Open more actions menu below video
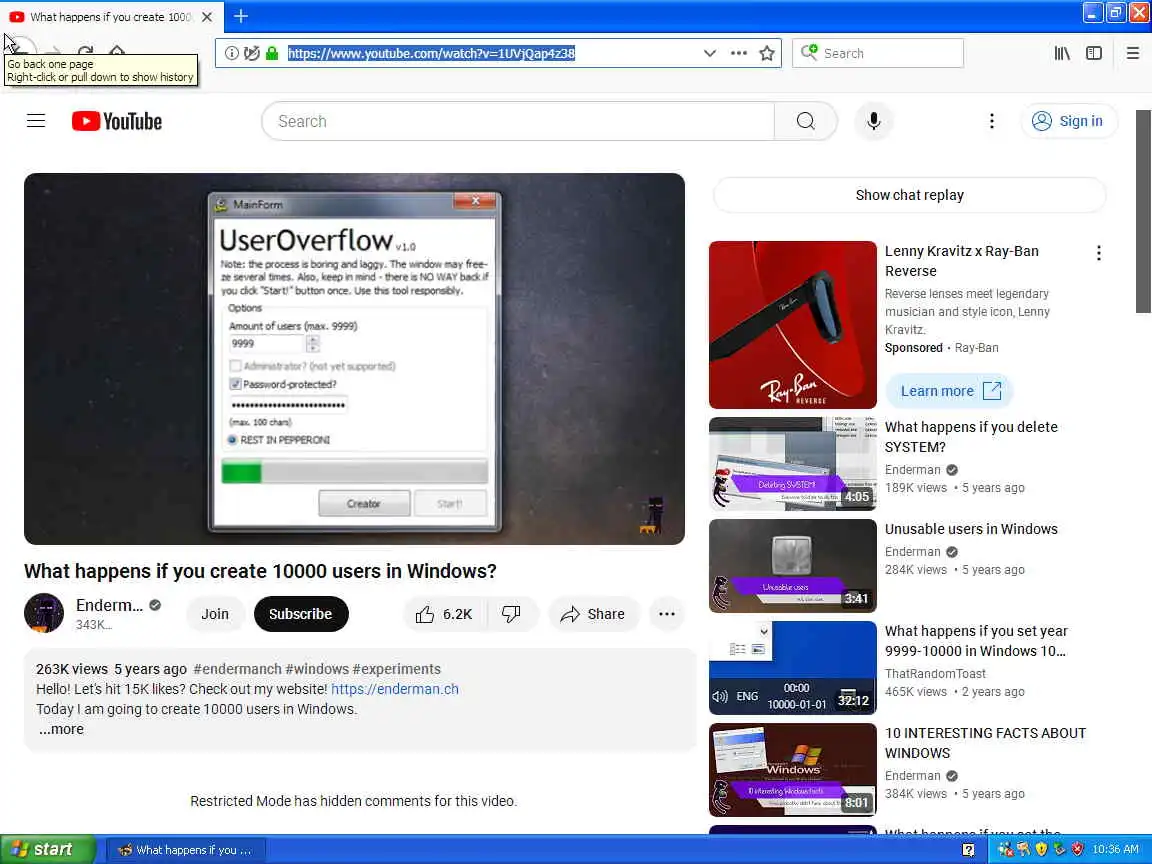Screen dimensions: 1152x864 tap(666, 613)
